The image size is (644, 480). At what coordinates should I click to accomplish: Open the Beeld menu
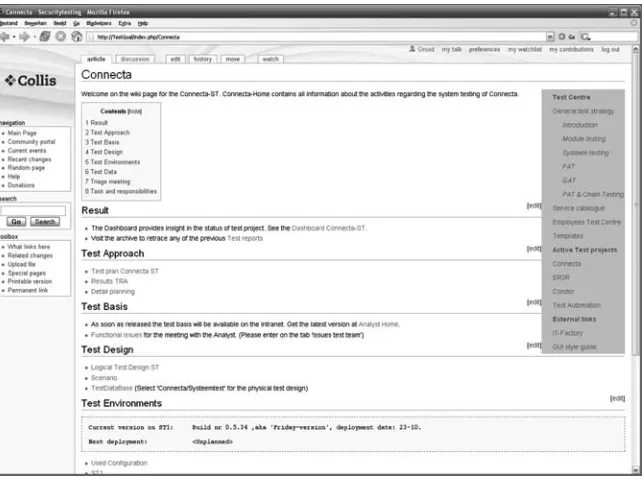tap(60, 23)
